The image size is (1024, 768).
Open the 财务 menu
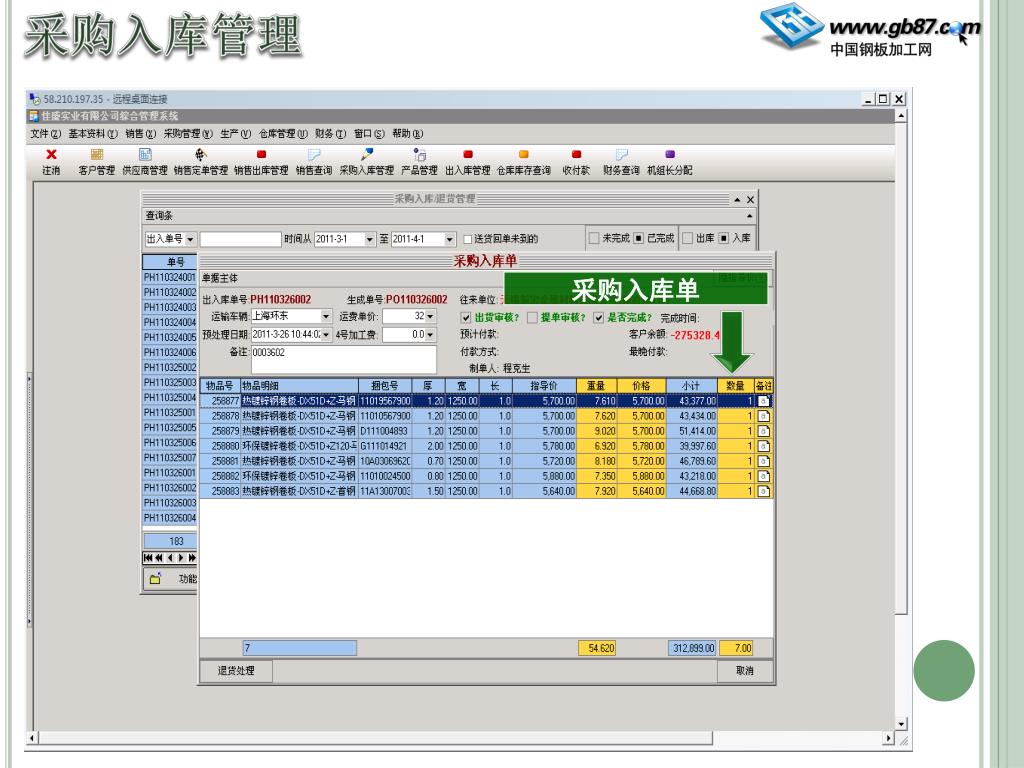pyautogui.click(x=330, y=134)
